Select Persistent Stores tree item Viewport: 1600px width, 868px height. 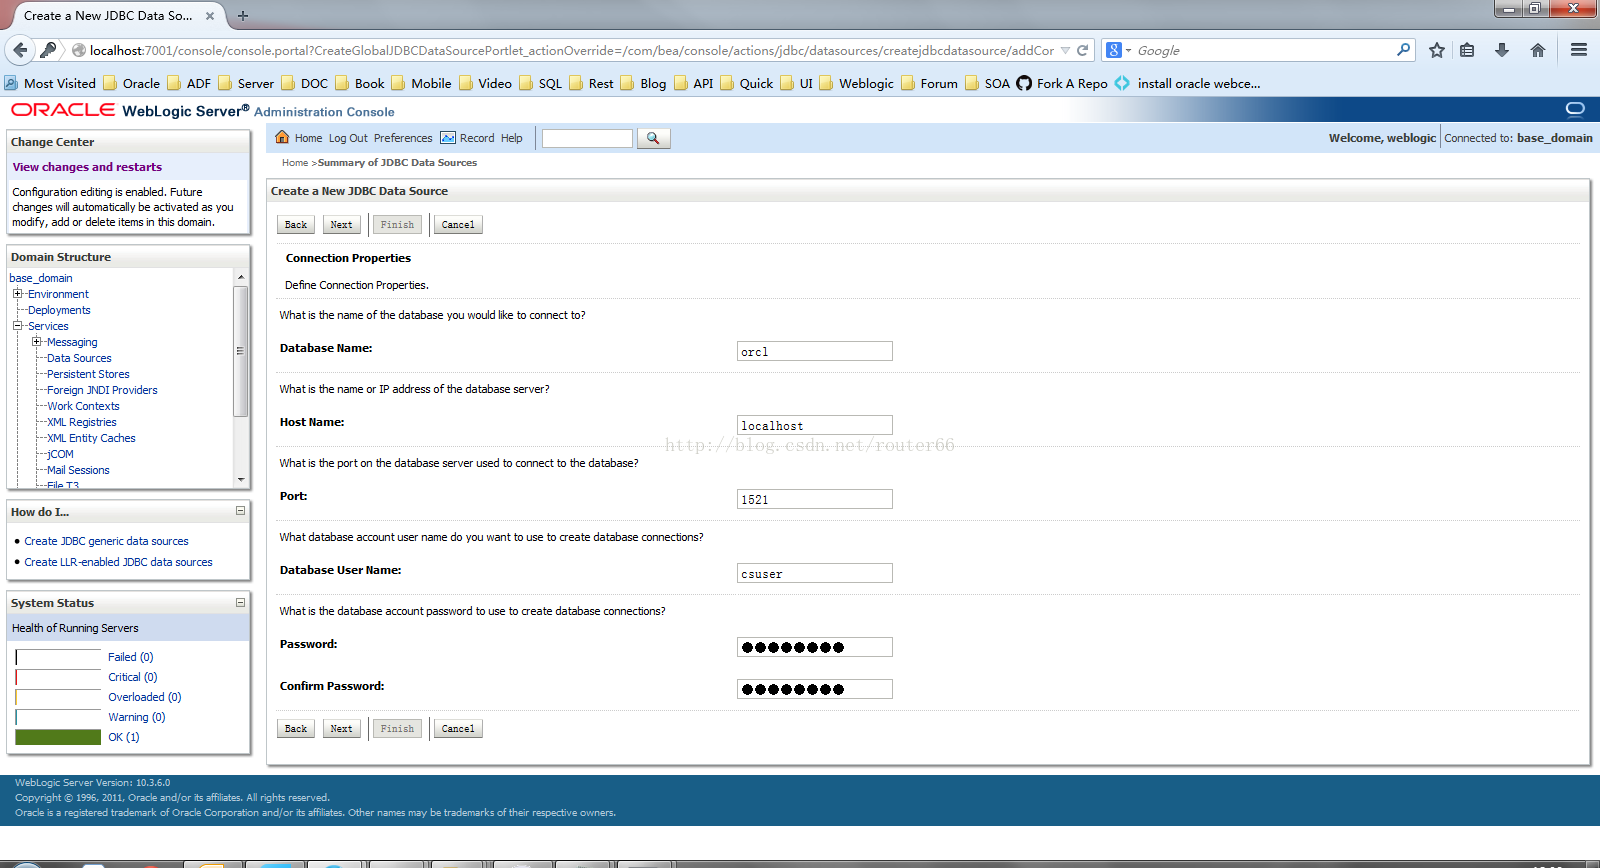tap(88, 374)
